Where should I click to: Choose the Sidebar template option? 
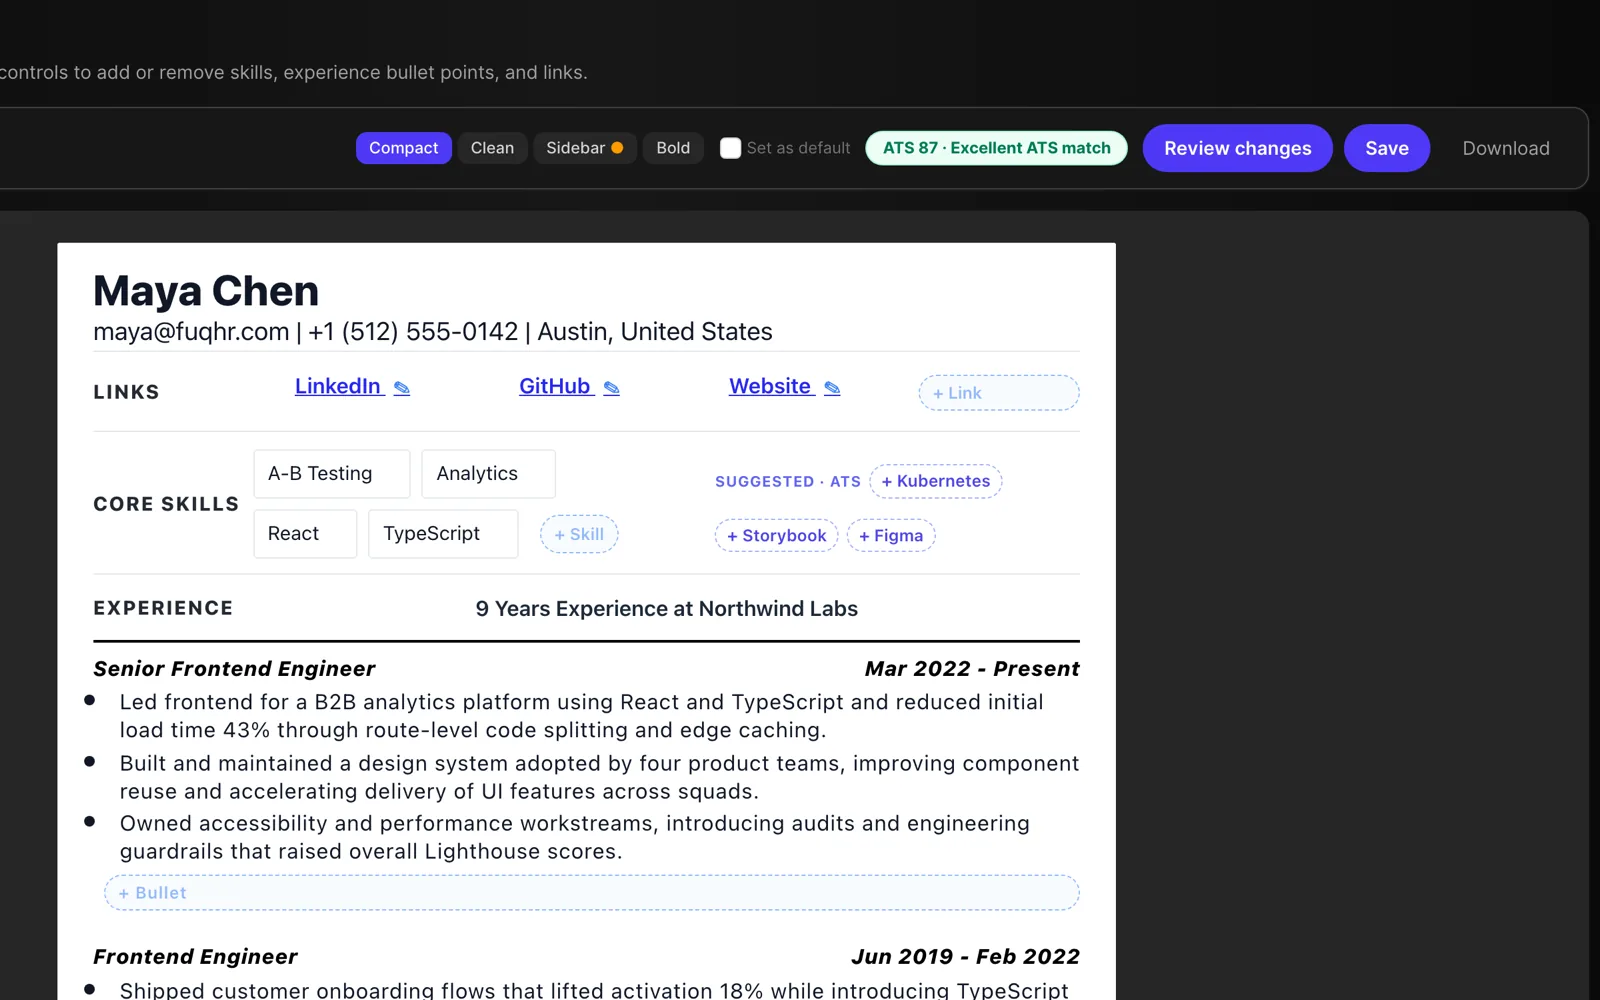tap(585, 148)
